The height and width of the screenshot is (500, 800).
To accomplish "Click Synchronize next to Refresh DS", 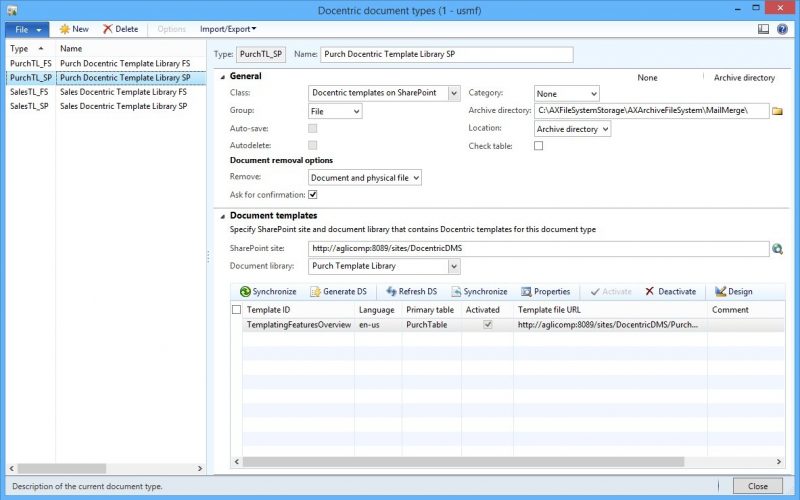I will click(x=479, y=291).
